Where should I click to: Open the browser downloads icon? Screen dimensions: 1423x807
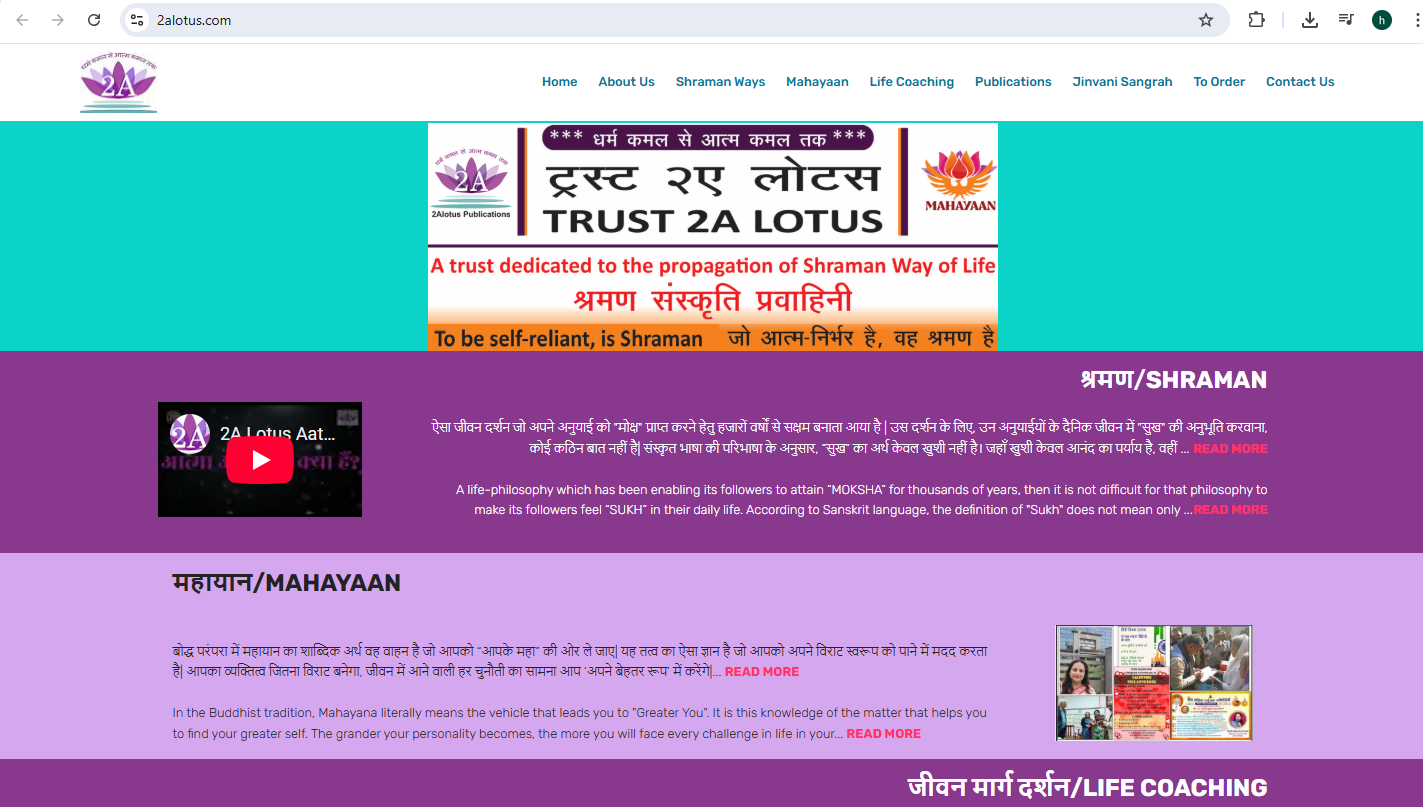tap(1310, 20)
